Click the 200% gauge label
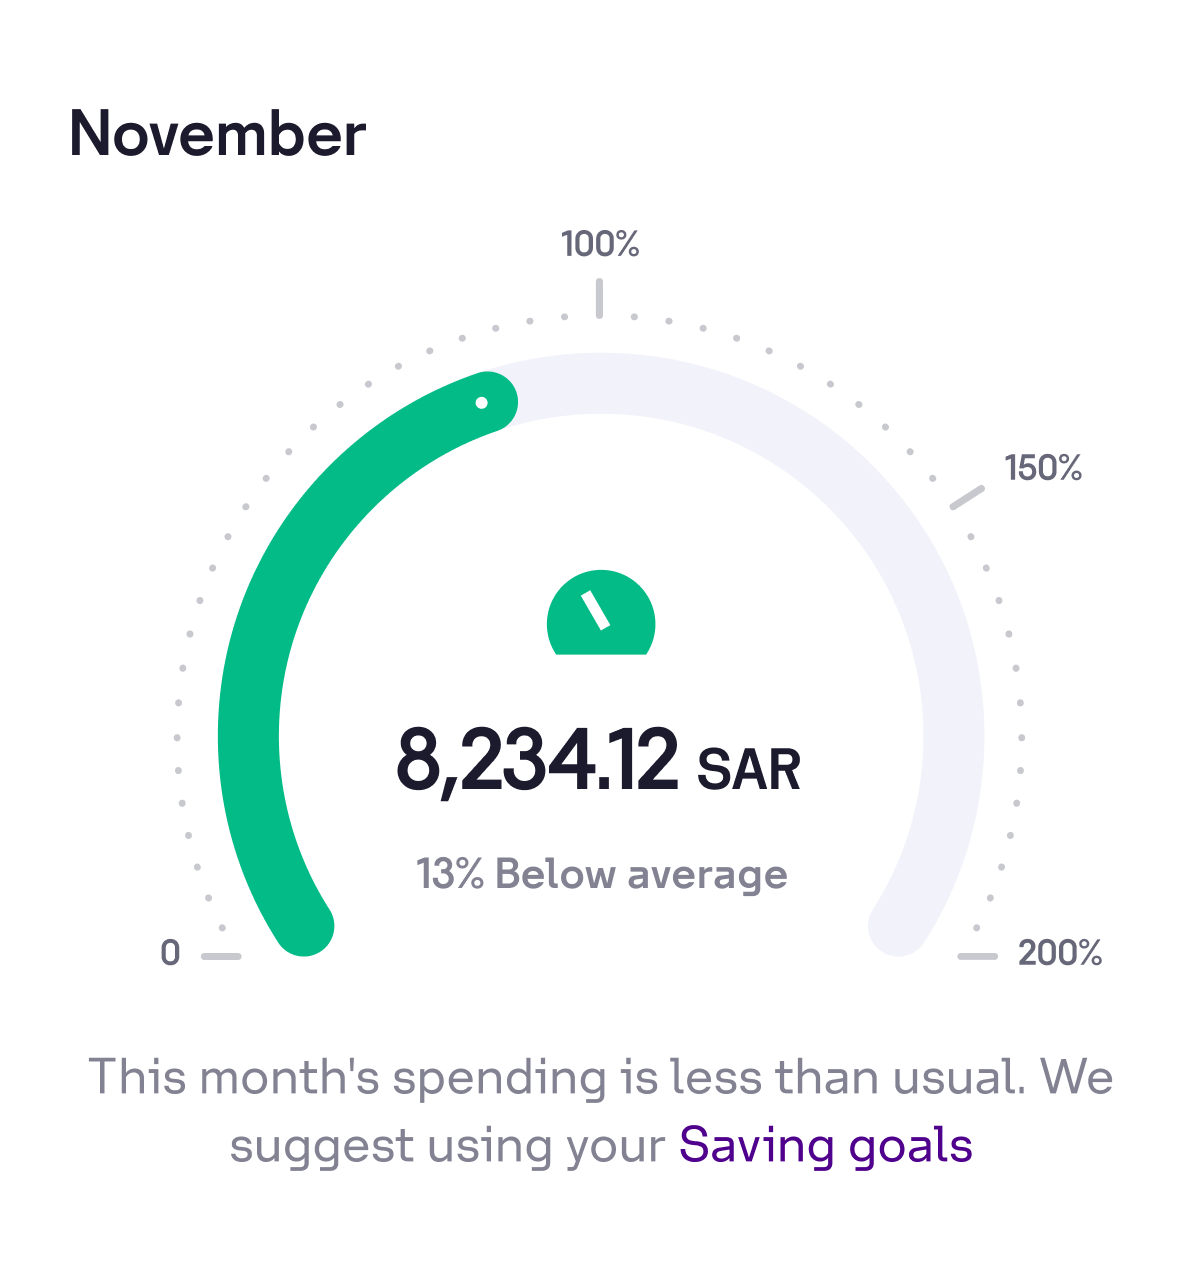The image size is (1200, 1272). point(1059,953)
